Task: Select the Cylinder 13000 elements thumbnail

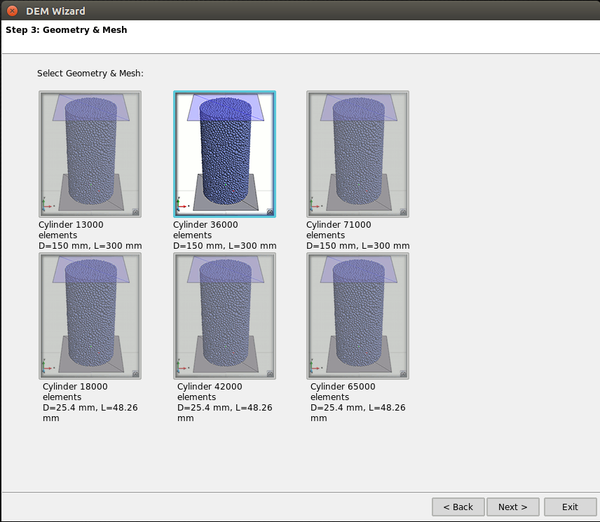Action: point(90,153)
